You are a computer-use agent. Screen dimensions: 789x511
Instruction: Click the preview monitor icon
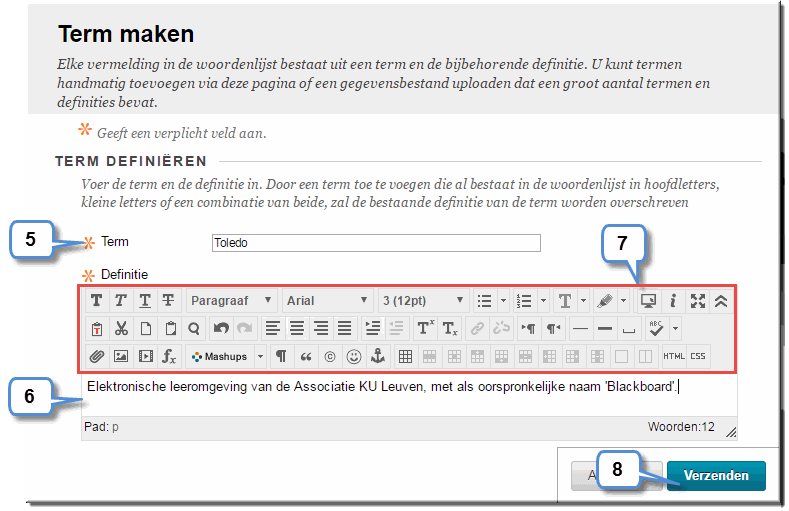tap(648, 301)
